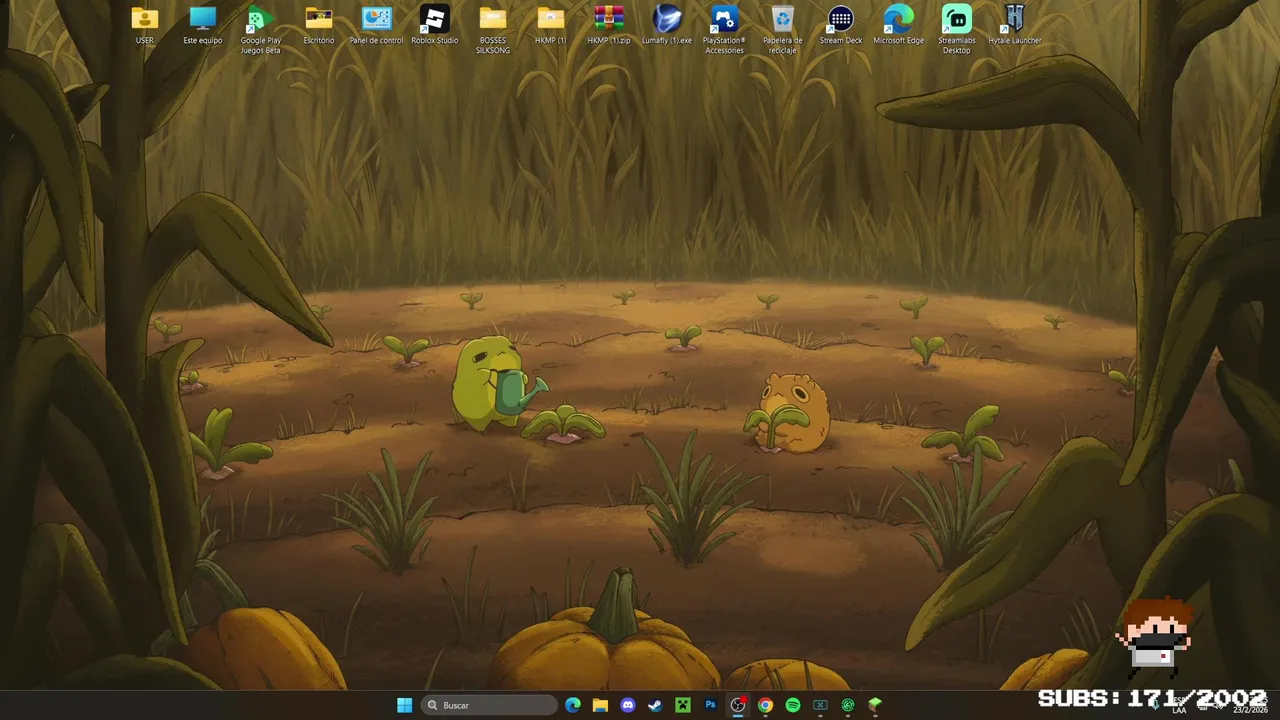Open Google Chrome from the taskbar
This screenshot has height=720, width=1280.
click(x=765, y=705)
